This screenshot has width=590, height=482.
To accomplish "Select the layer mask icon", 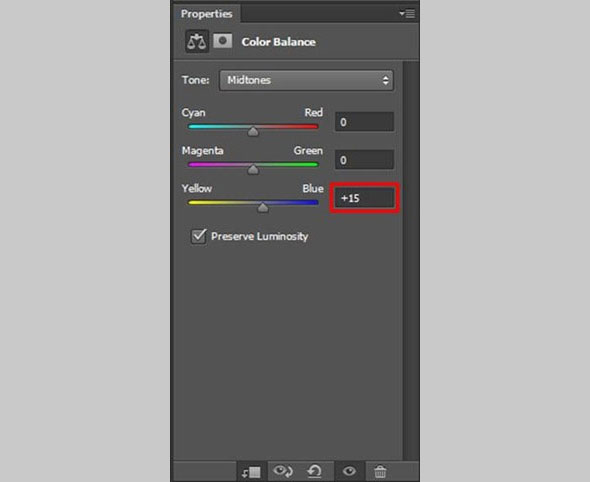I will pyautogui.click(x=222, y=41).
